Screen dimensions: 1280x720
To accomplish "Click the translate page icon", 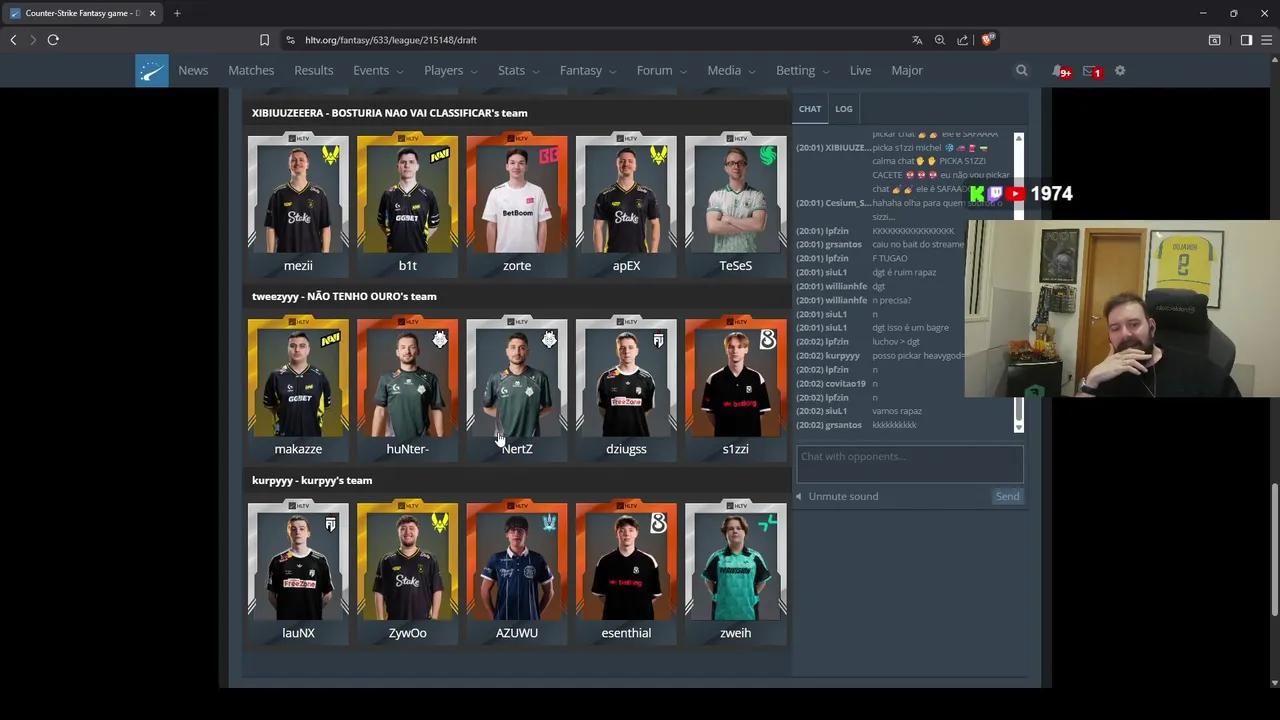I will (x=917, y=40).
